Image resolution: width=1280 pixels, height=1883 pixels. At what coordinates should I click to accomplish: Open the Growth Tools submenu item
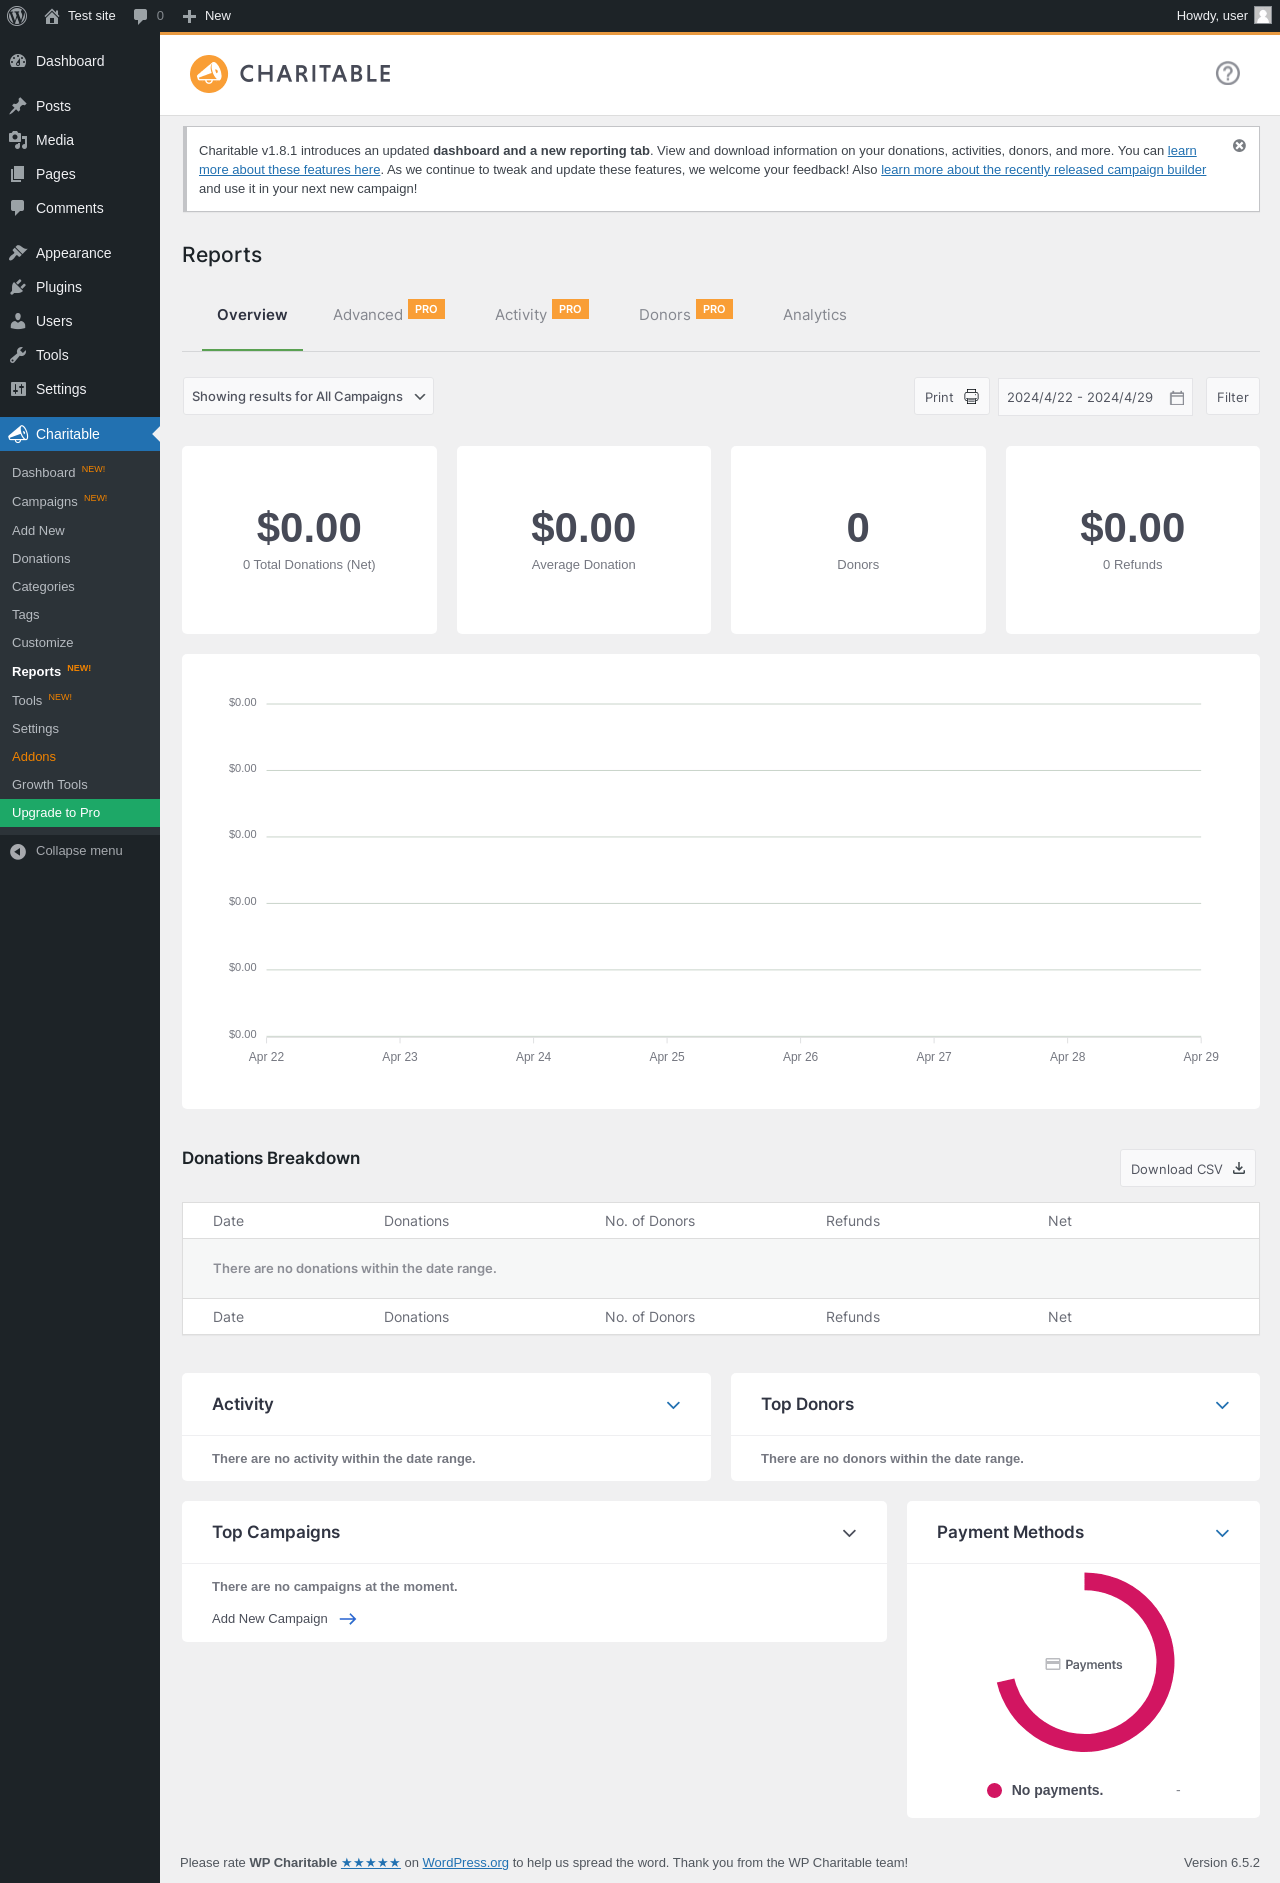point(80,785)
